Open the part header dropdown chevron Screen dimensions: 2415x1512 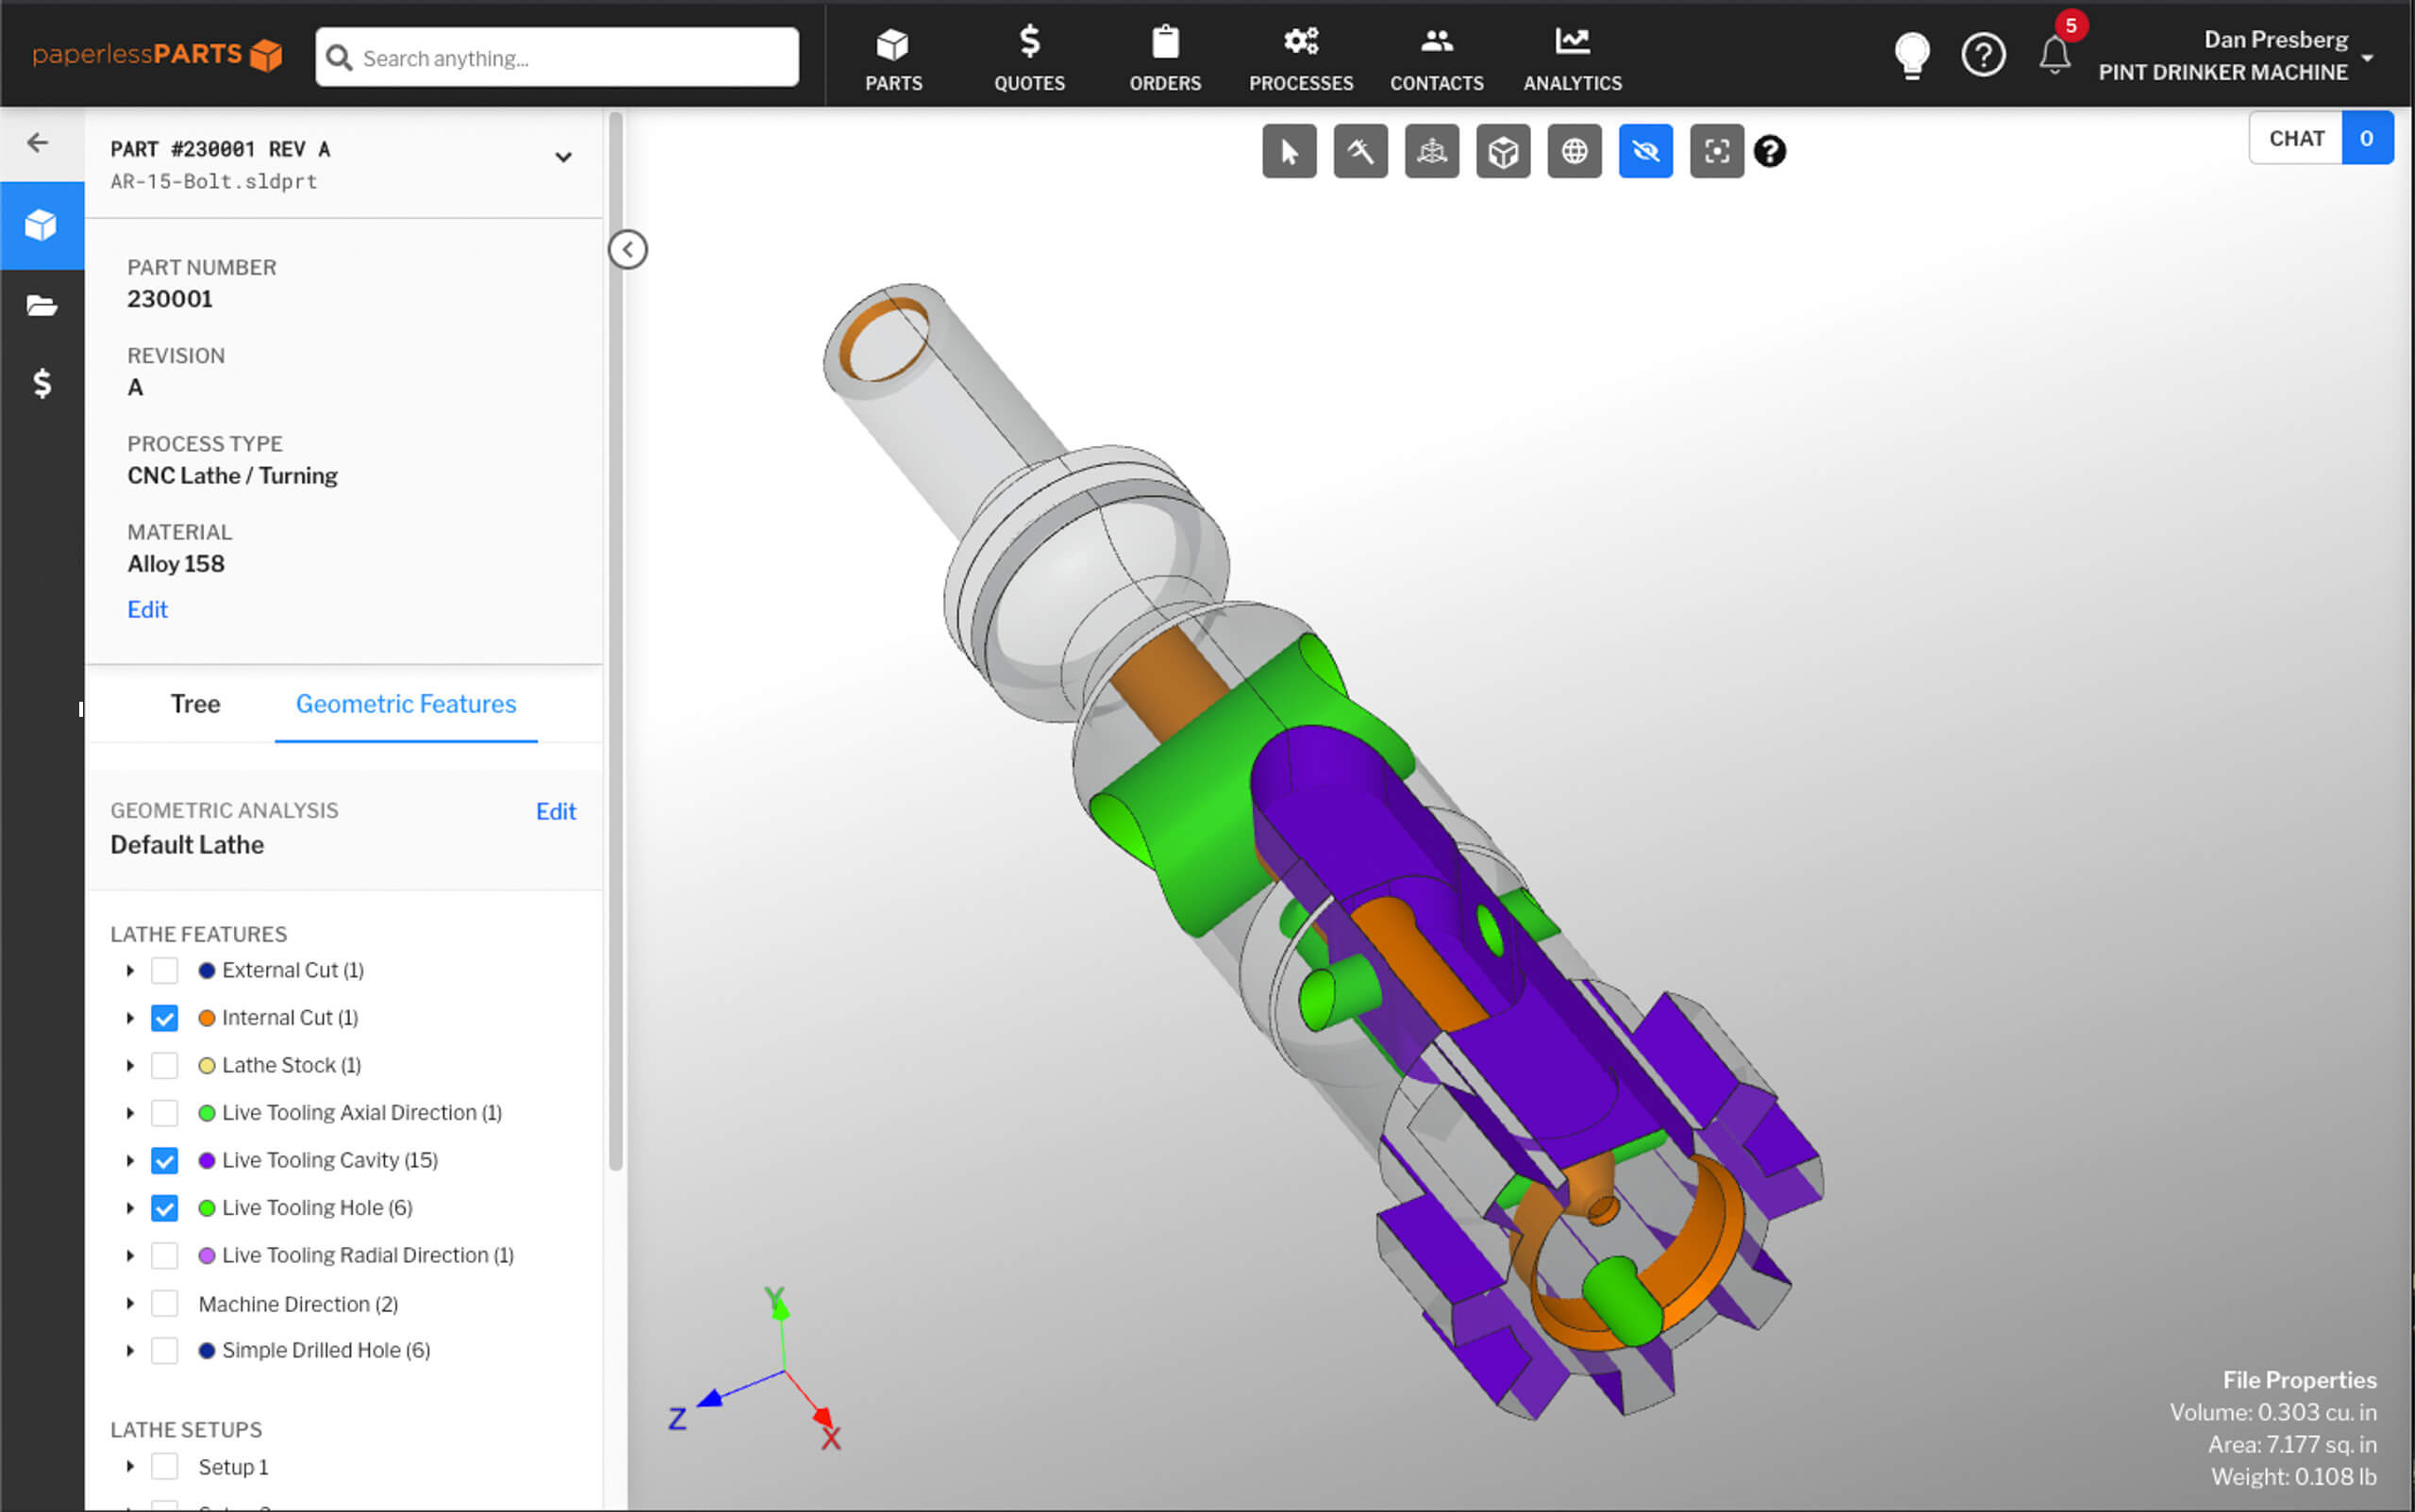(x=564, y=157)
